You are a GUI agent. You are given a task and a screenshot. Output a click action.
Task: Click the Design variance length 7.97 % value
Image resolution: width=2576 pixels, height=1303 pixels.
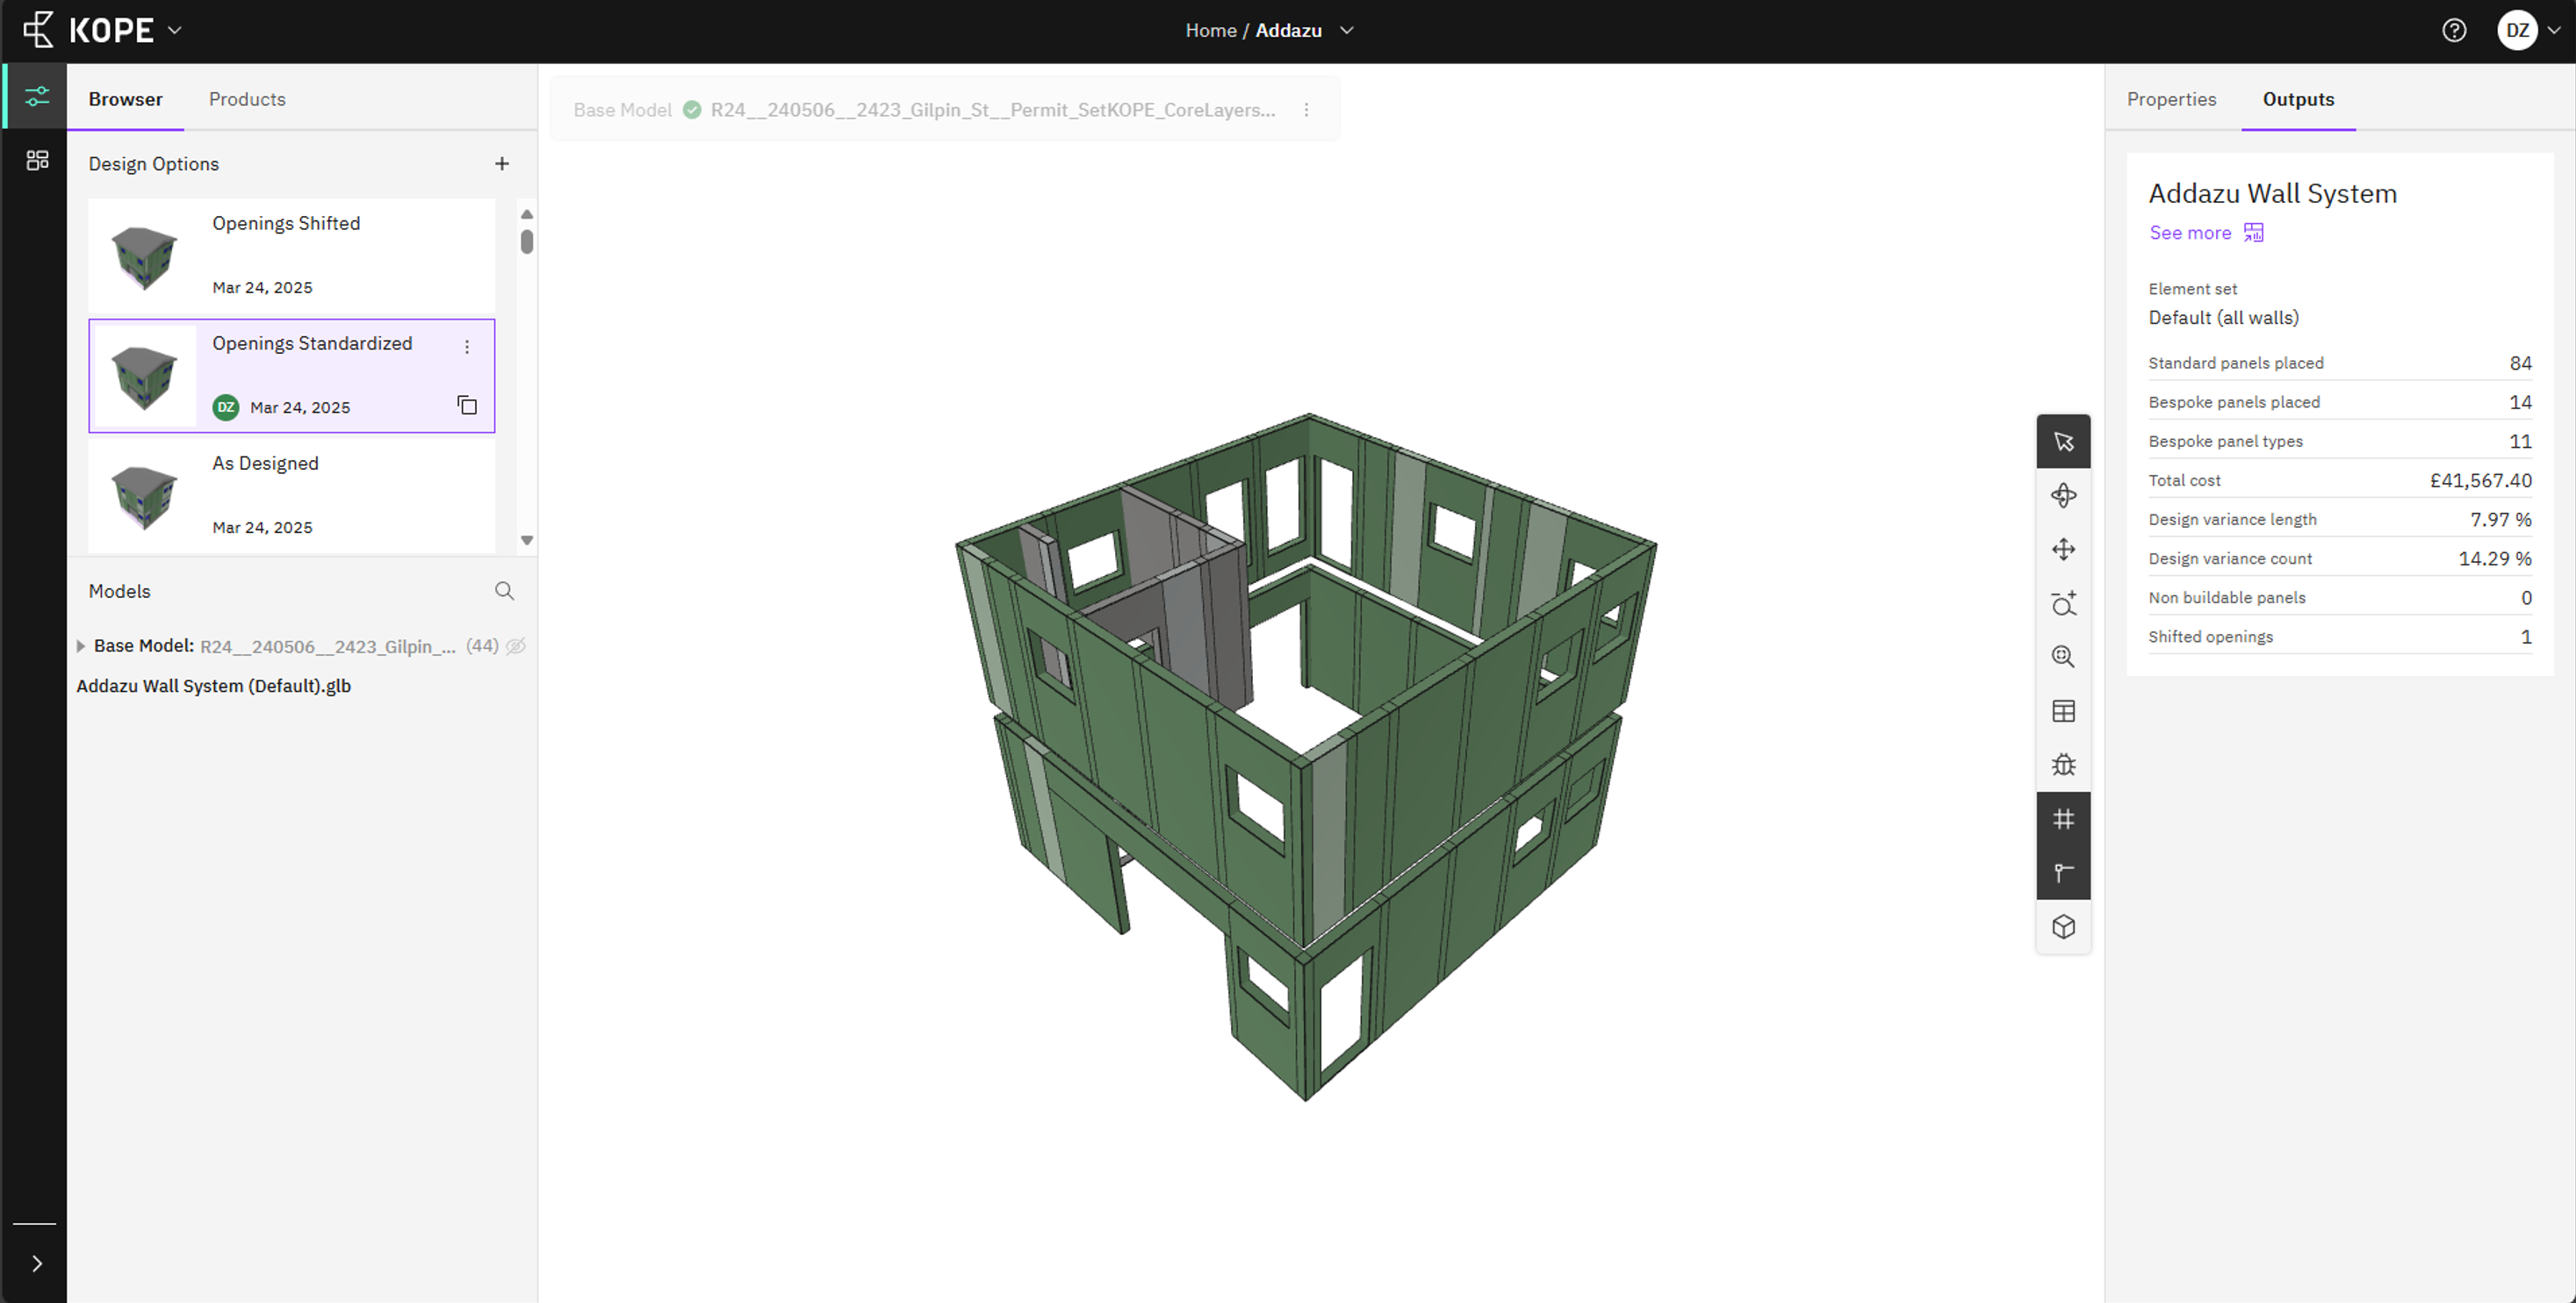click(x=2501, y=519)
